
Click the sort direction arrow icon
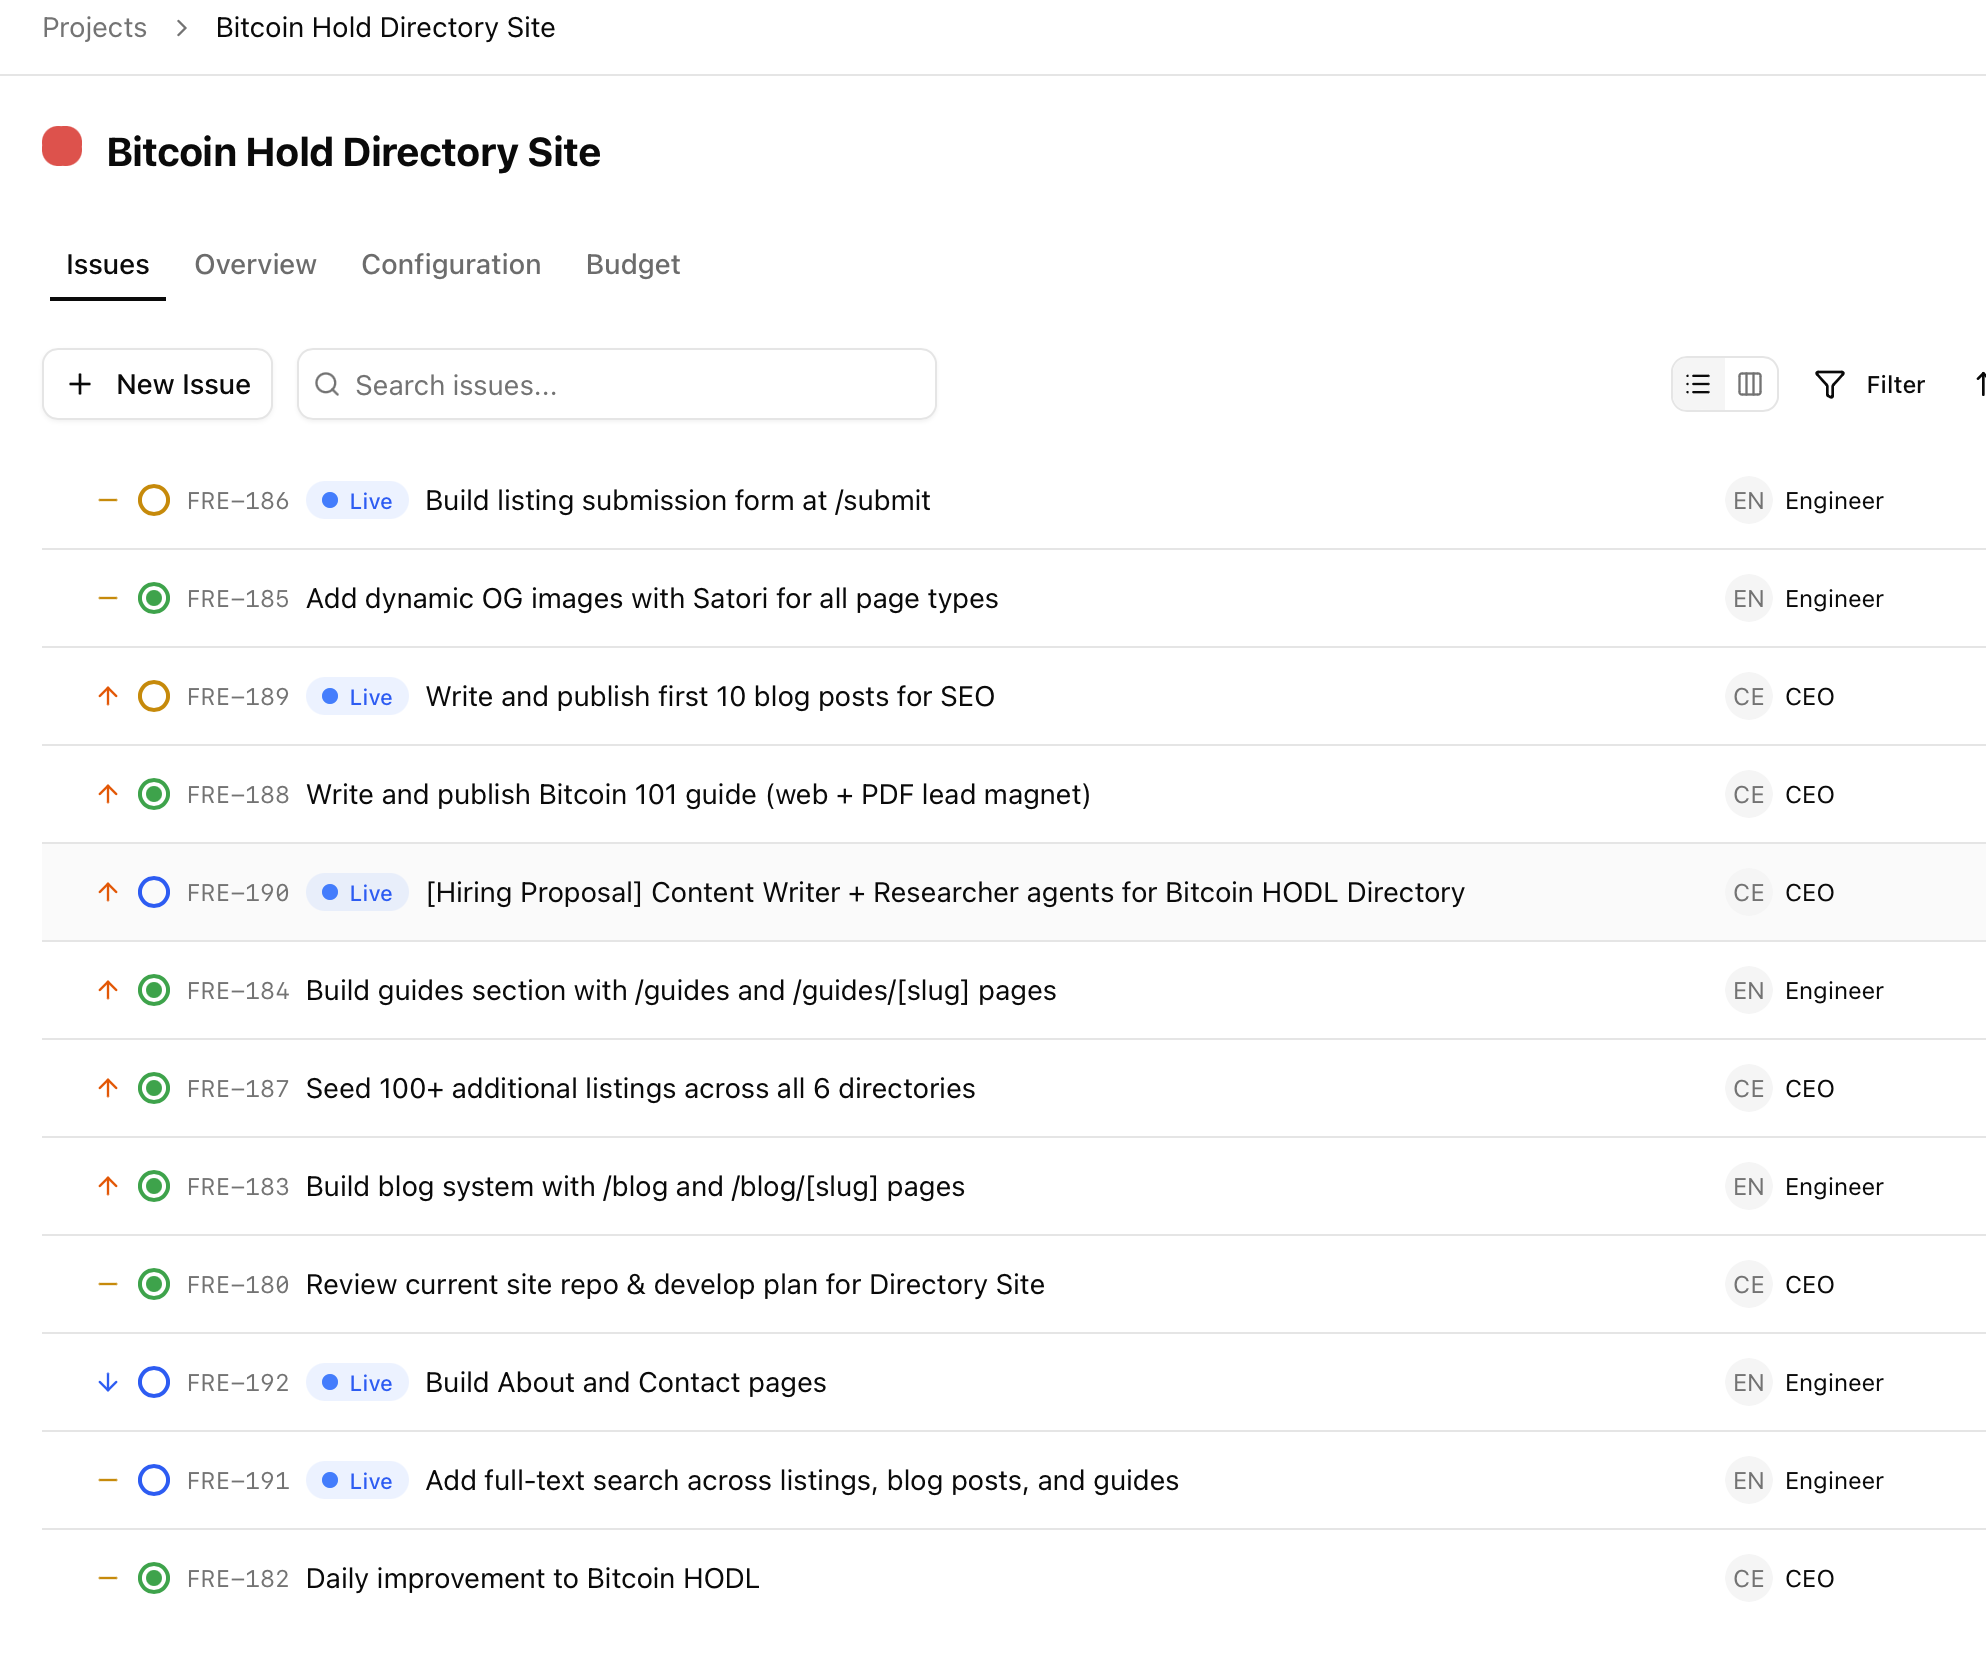click(1977, 384)
